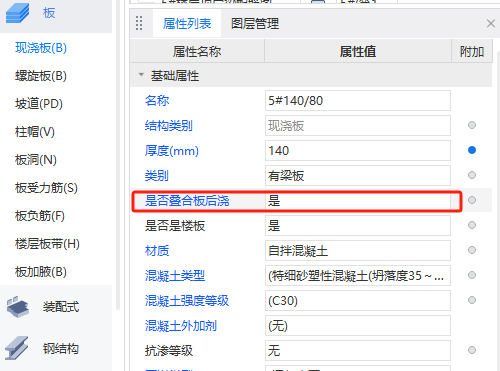This screenshot has width=500, height=371.
Task: Click the 厚度(mm) property label
Action: tap(172, 151)
